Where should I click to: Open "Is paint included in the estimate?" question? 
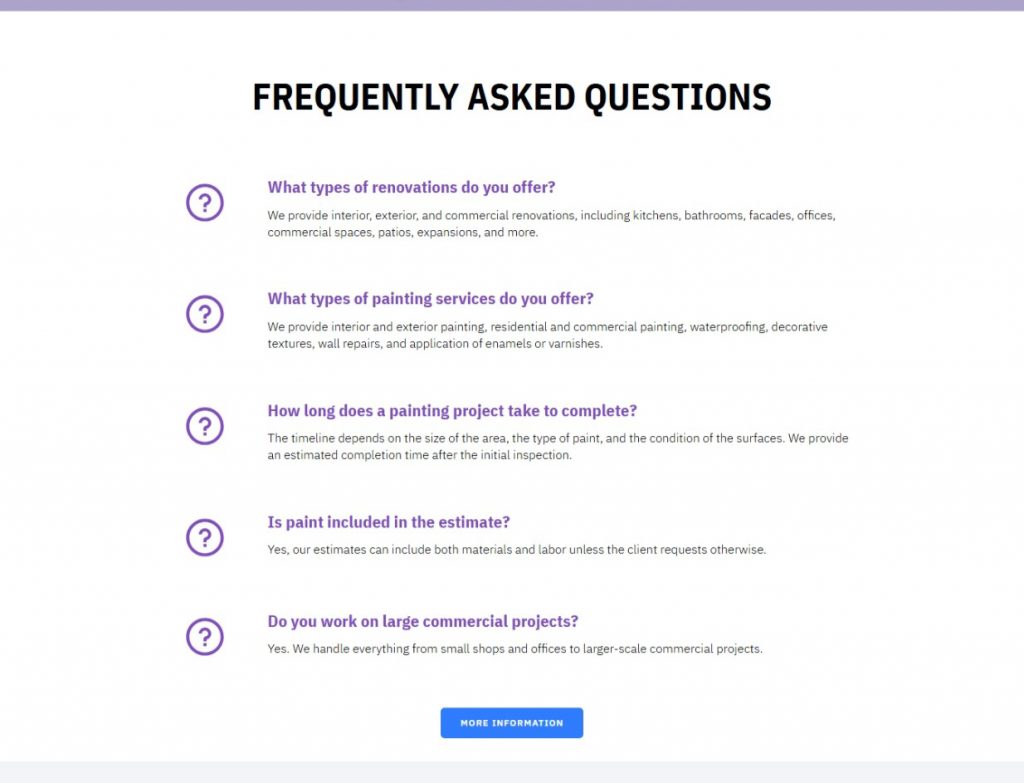(389, 522)
